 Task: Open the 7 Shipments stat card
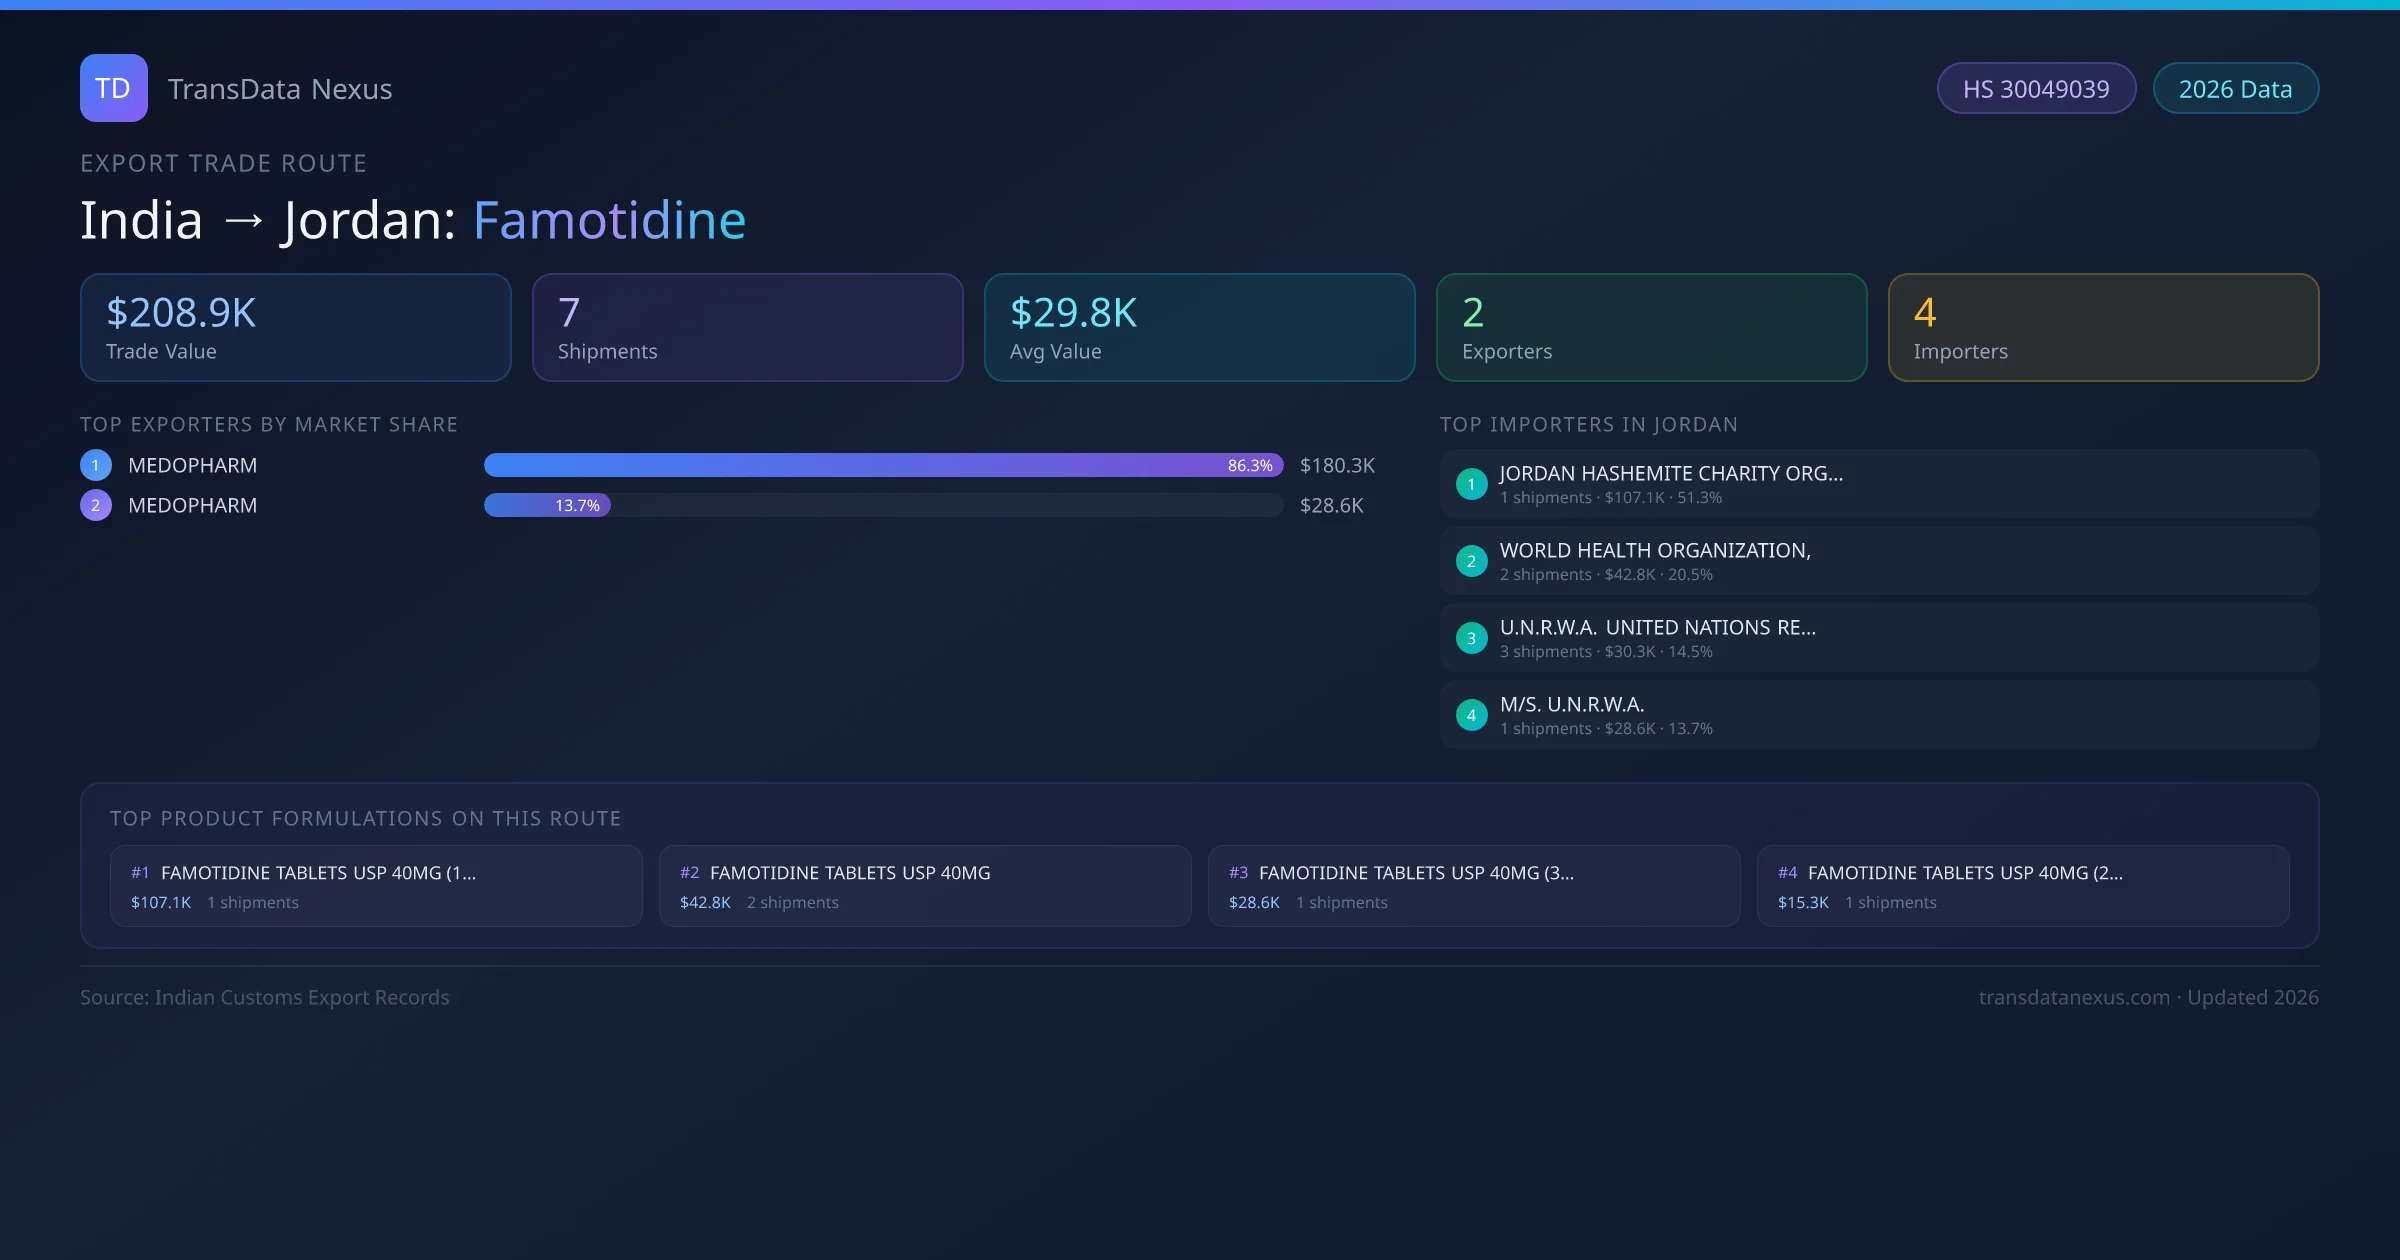[x=747, y=328]
